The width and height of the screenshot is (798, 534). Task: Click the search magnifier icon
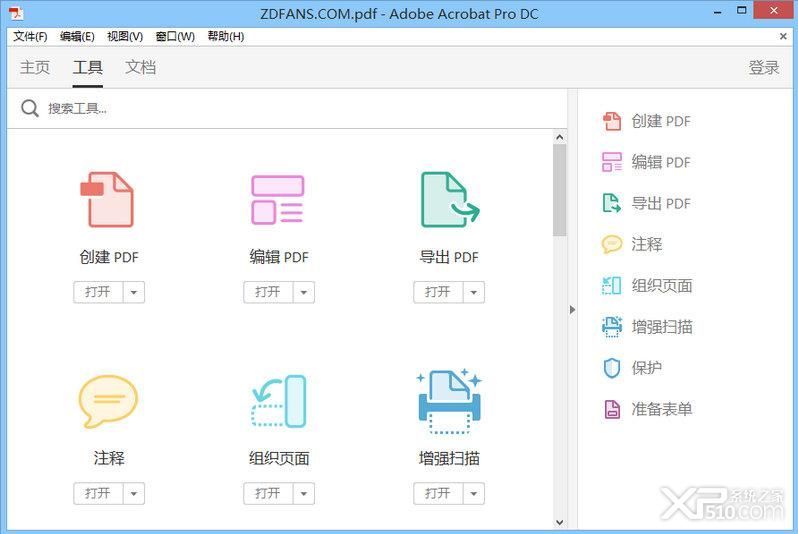point(30,108)
